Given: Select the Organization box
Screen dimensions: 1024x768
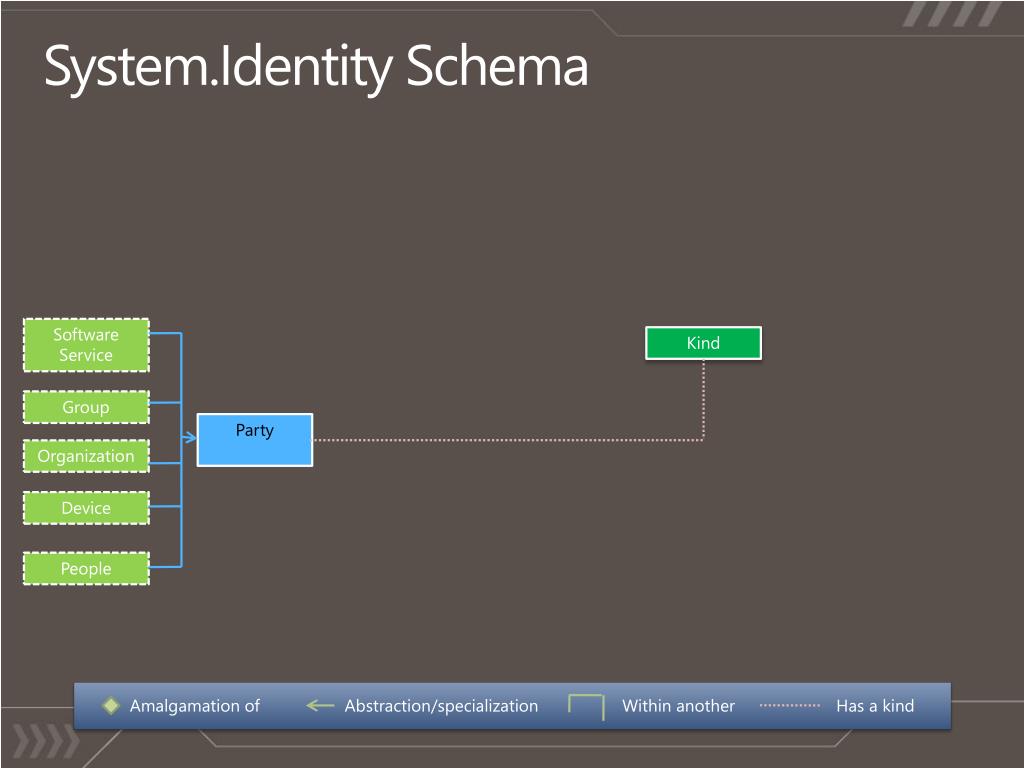Looking at the screenshot, I should click(86, 456).
